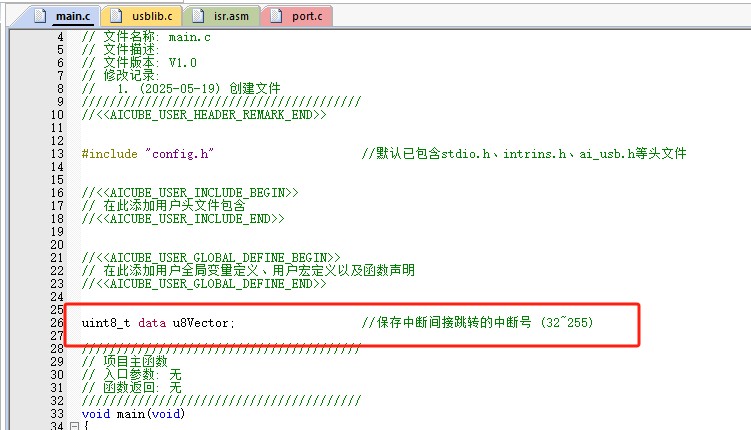The width and height of the screenshot is (751, 430).
Task: Click the AICUBE_USER_GLOBAL_DEFINE_END comment
Action: point(203,284)
